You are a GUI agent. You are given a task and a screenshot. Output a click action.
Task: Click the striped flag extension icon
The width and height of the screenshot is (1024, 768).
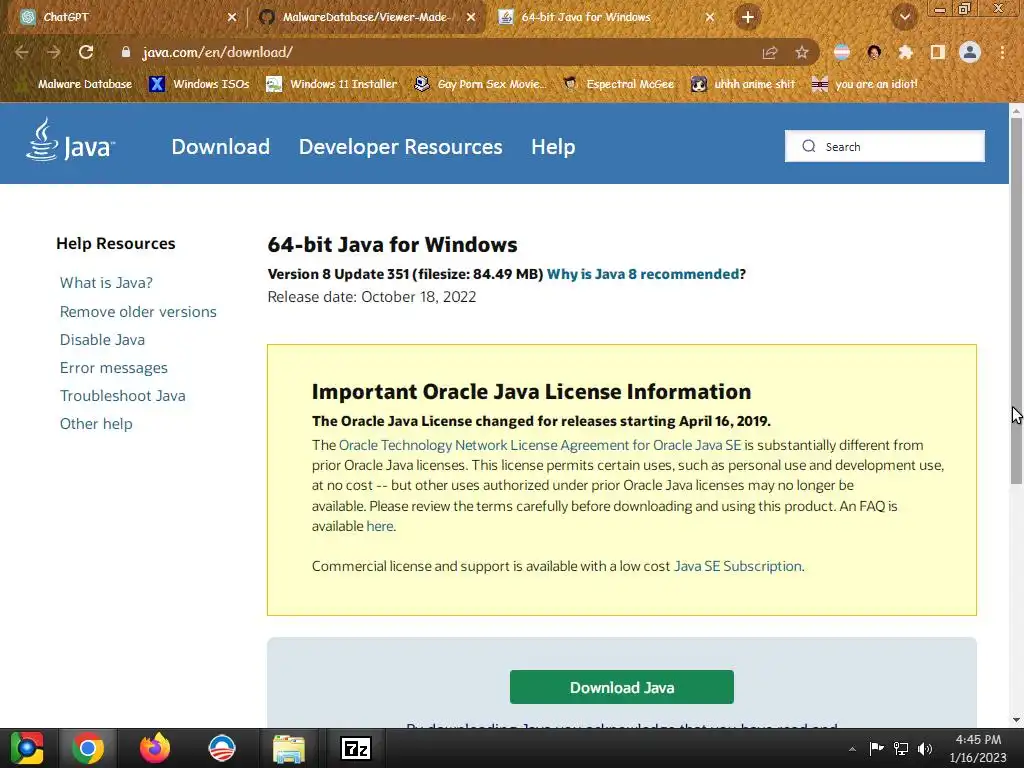tap(842, 52)
